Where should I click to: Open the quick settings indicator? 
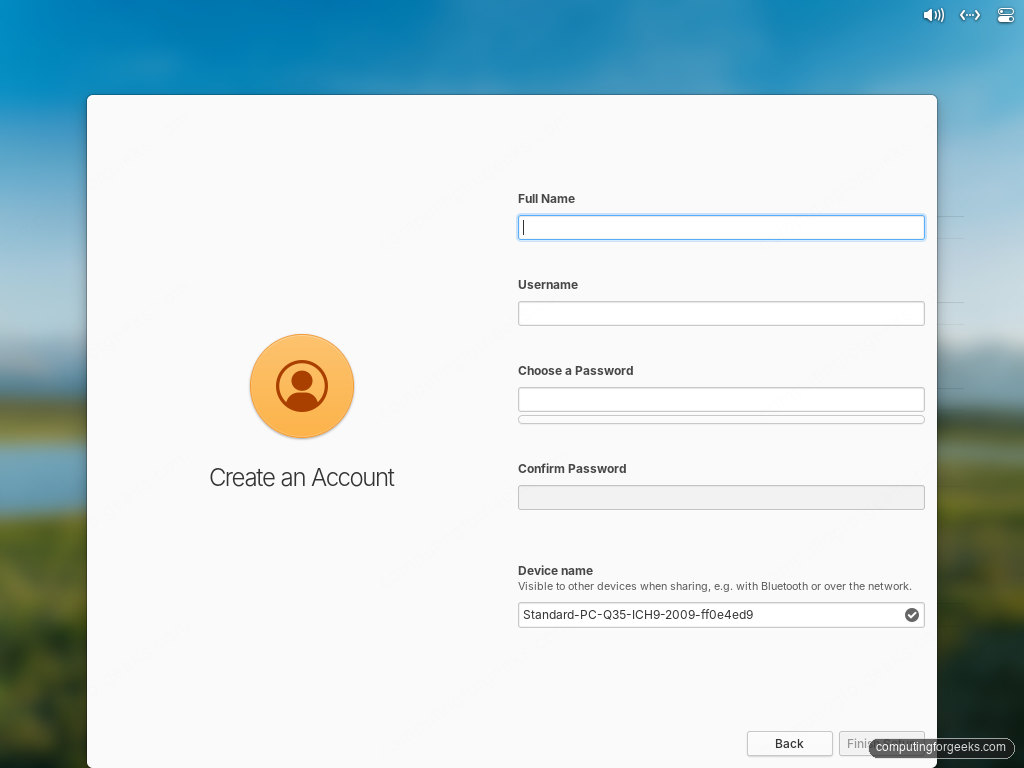coord(1006,15)
